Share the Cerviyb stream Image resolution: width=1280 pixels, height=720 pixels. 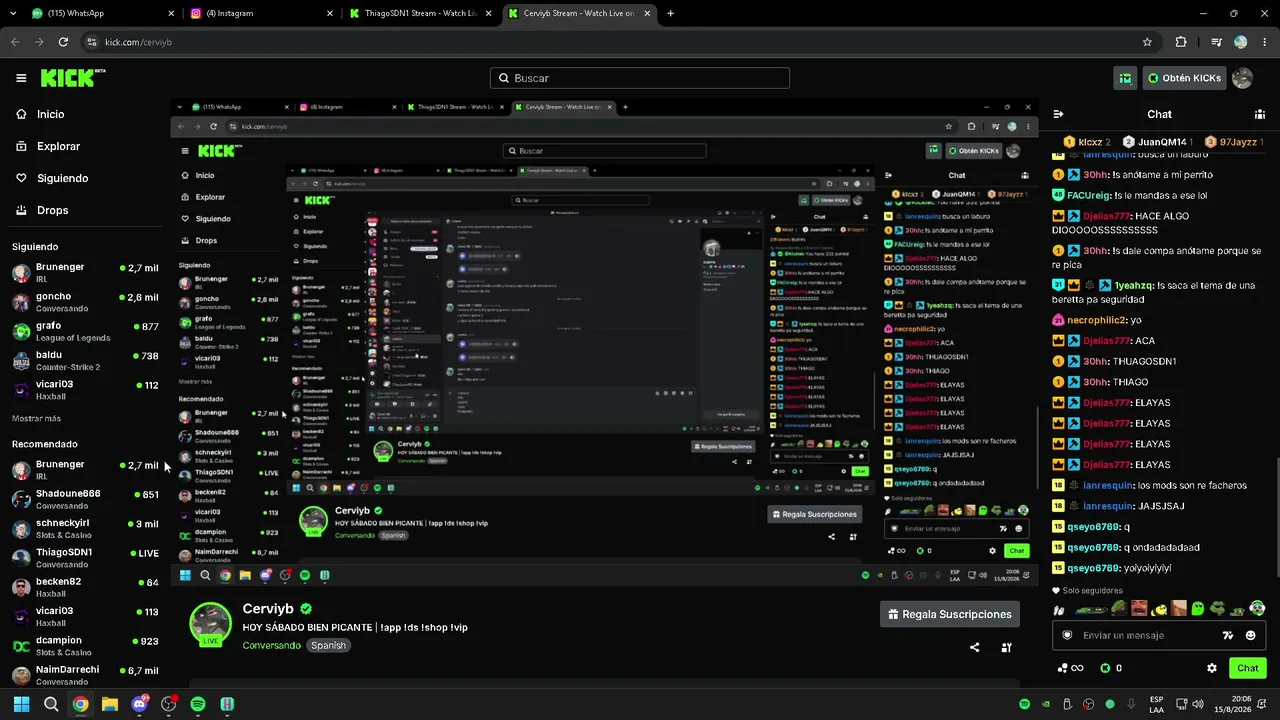click(975, 647)
